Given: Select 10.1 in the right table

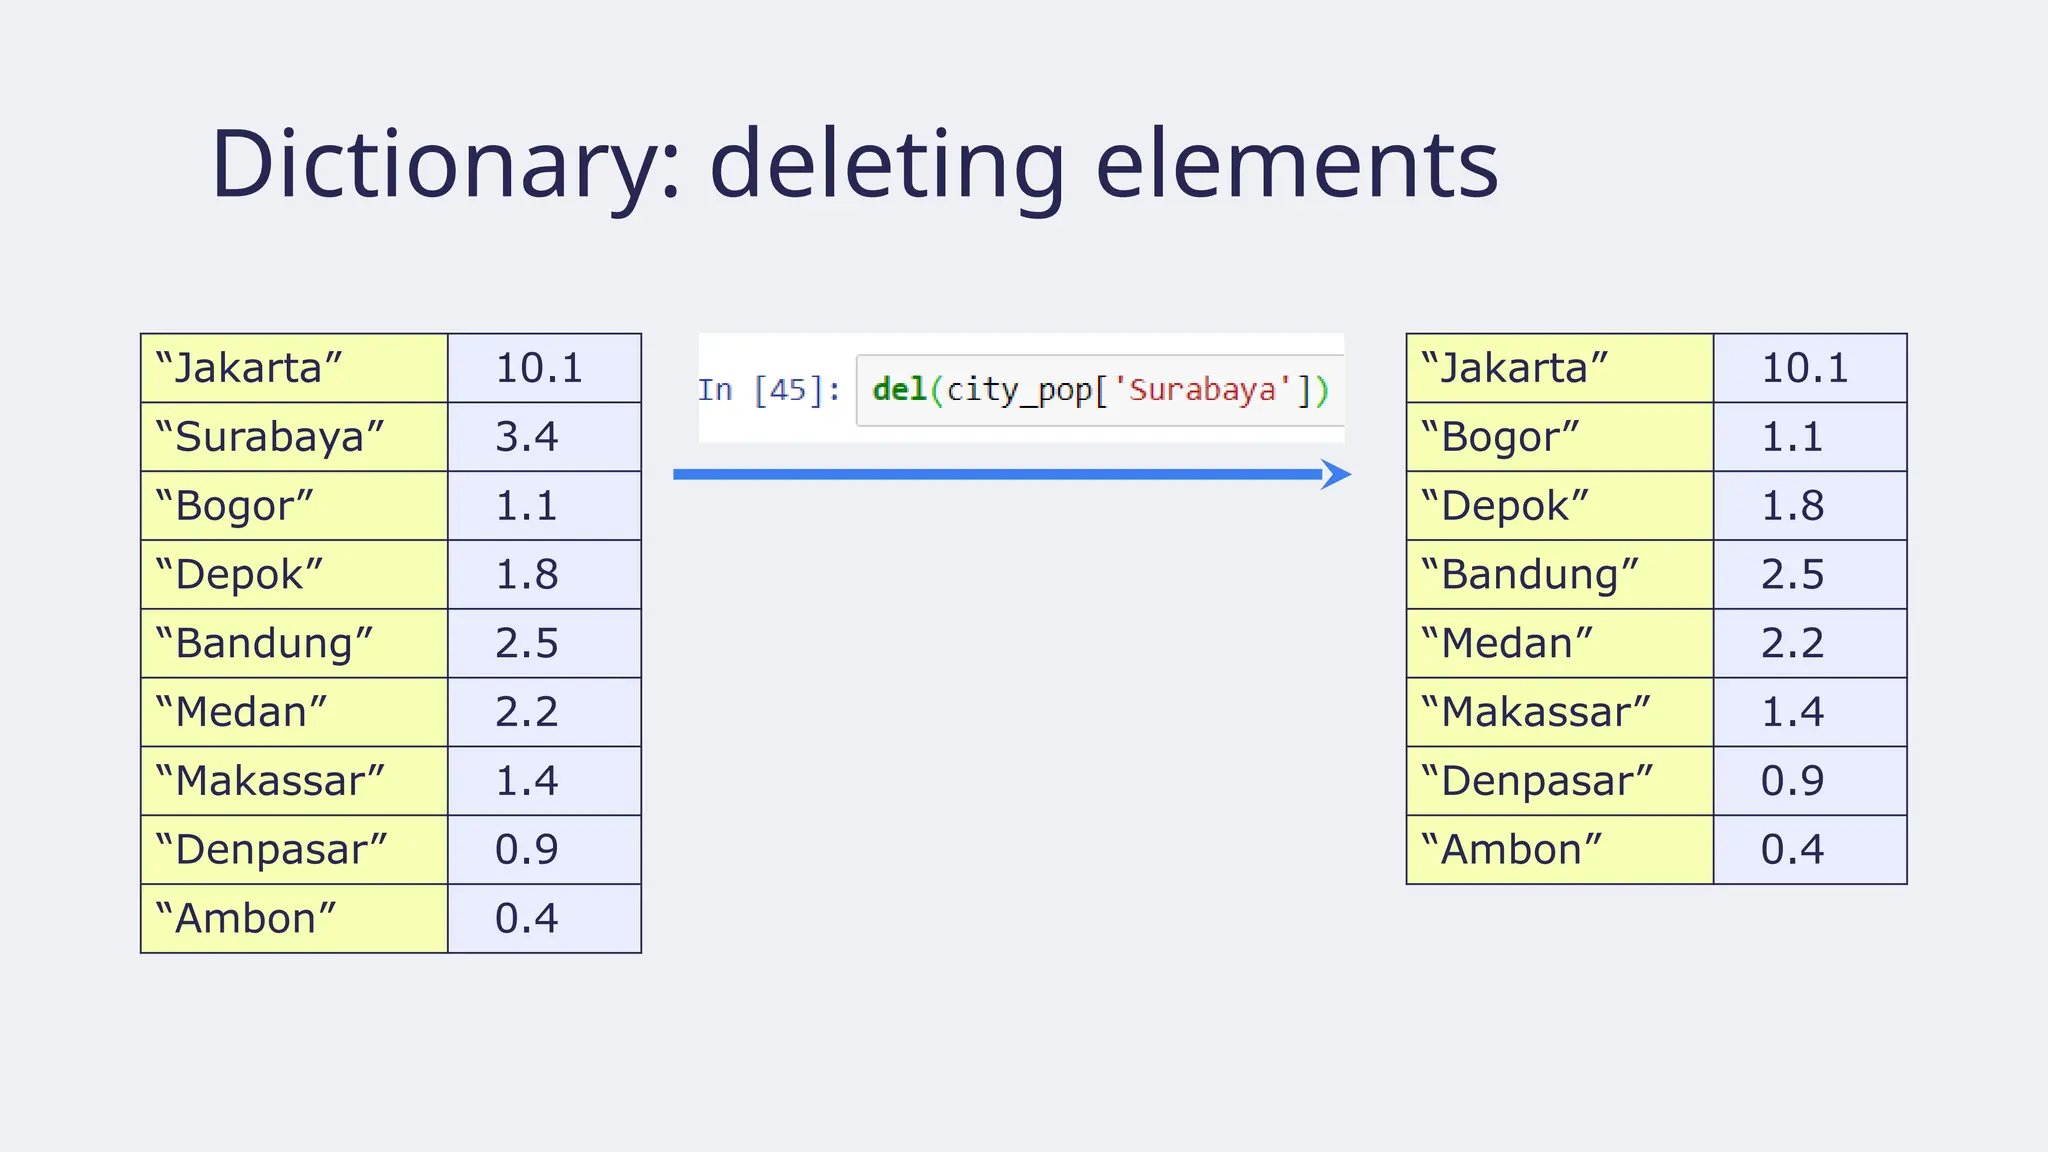Looking at the screenshot, I should pyautogui.click(x=1810, y=368).
